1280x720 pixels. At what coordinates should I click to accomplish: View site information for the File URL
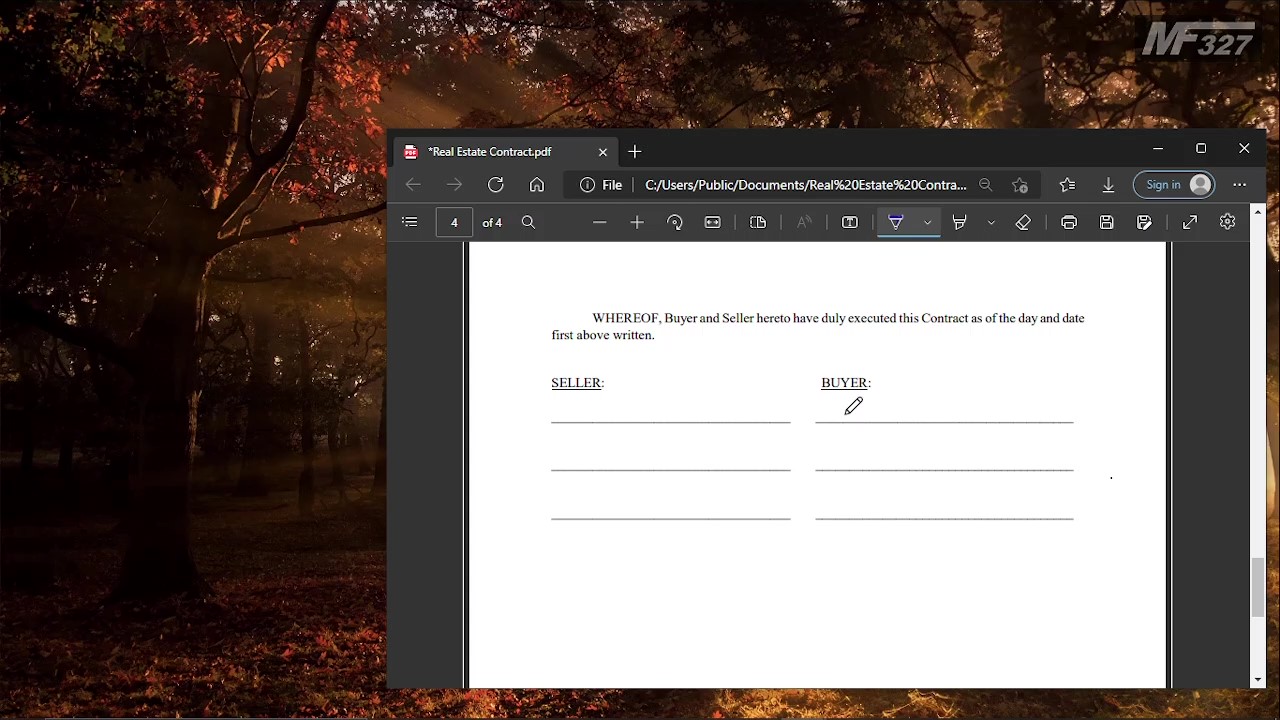click(601, 185)
